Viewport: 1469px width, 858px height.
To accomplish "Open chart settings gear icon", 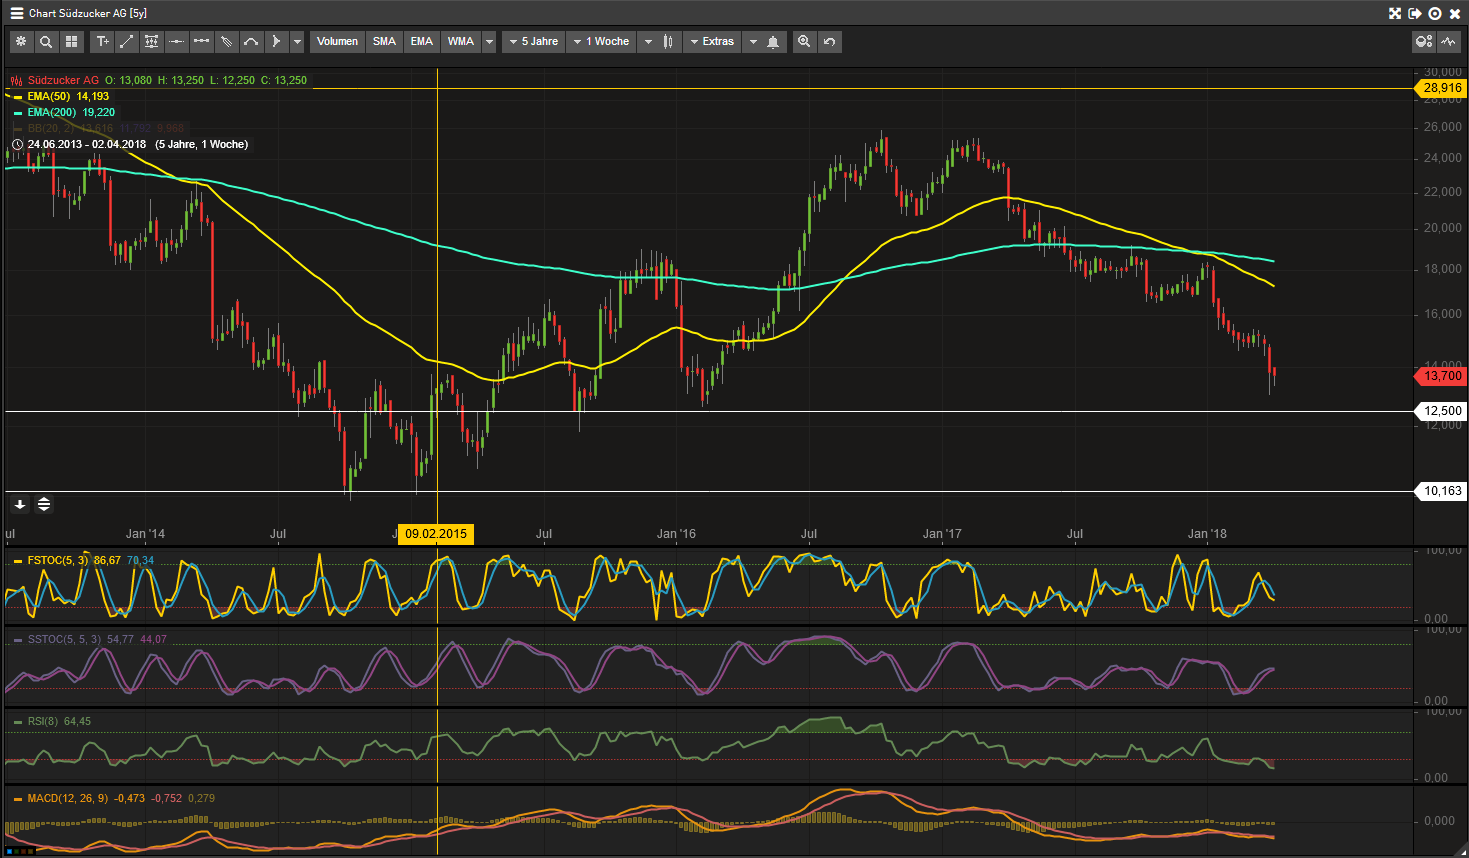I will pyautogui.click(x=21, y=42).
